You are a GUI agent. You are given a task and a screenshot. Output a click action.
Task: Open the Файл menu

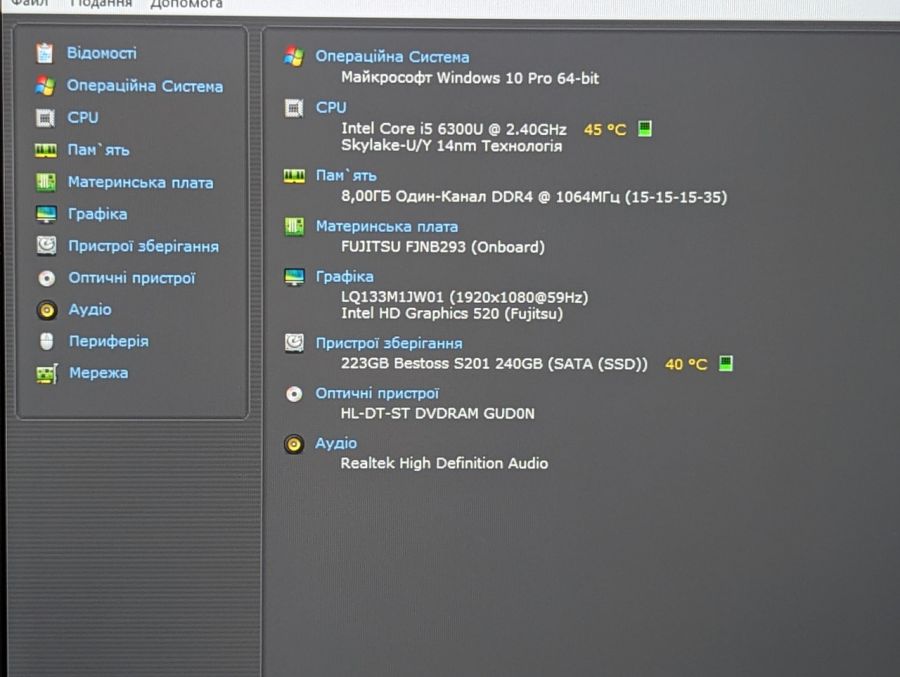(x=30, y=3)
